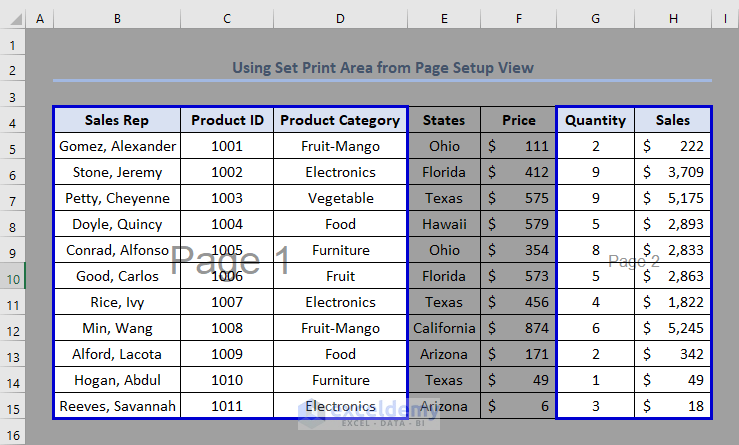Screen dimensions: 739x445
Task: Select column G header
Action: (x=595, y=18)
